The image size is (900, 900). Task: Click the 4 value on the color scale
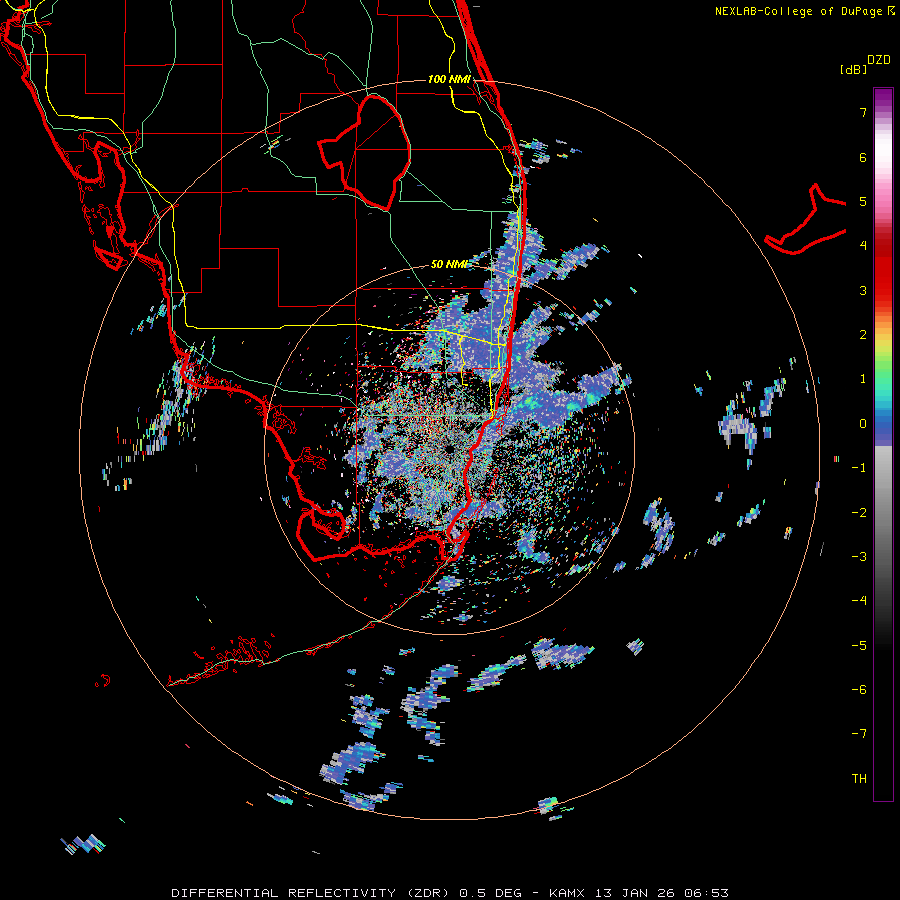tap(863, 246)
